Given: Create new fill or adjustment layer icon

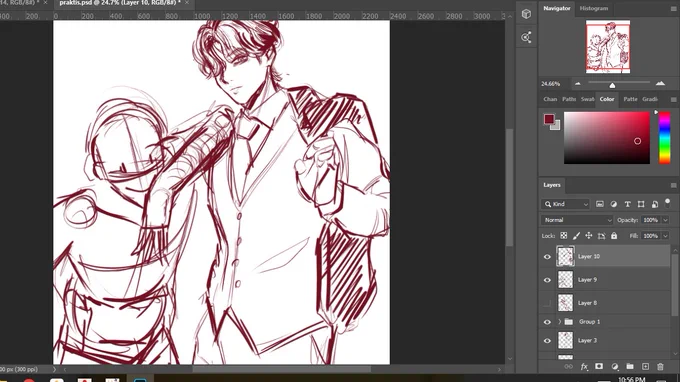Looking at the screenshot, I should coord(615,367).
